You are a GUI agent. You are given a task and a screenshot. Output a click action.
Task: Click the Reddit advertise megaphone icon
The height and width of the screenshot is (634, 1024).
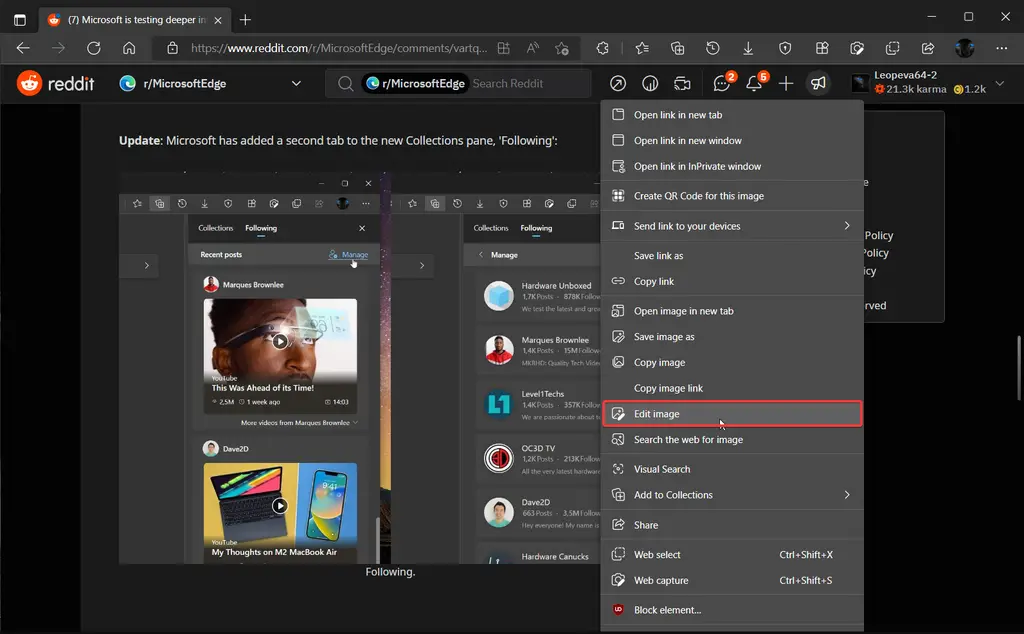818,84
